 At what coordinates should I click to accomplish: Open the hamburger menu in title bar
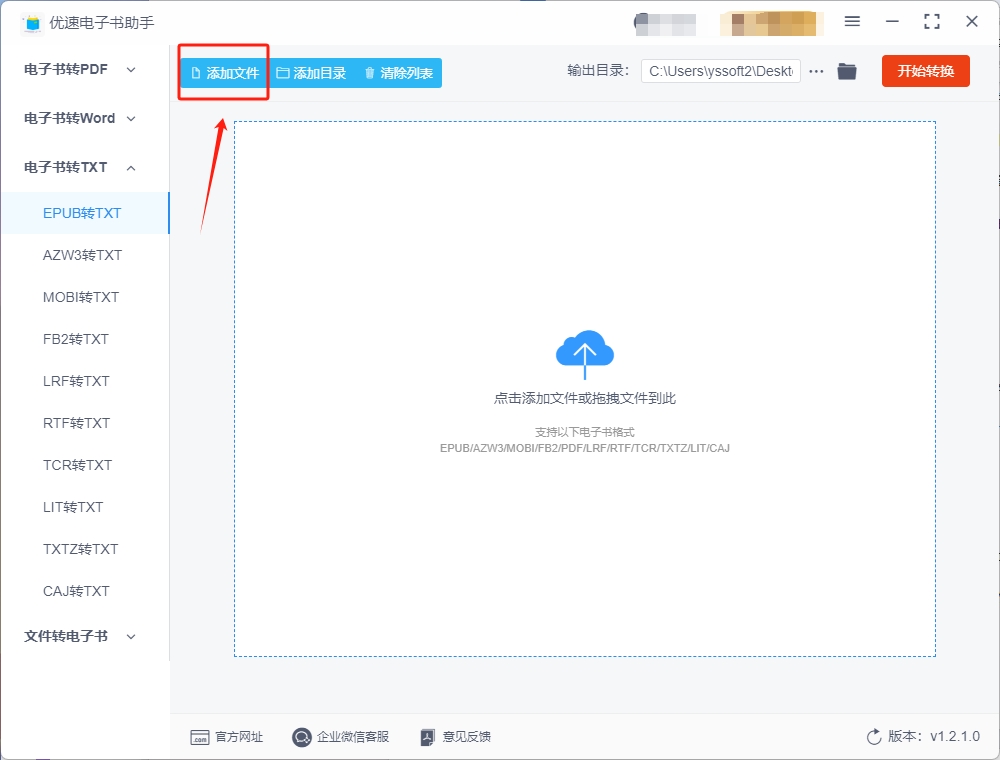point(852,21)
